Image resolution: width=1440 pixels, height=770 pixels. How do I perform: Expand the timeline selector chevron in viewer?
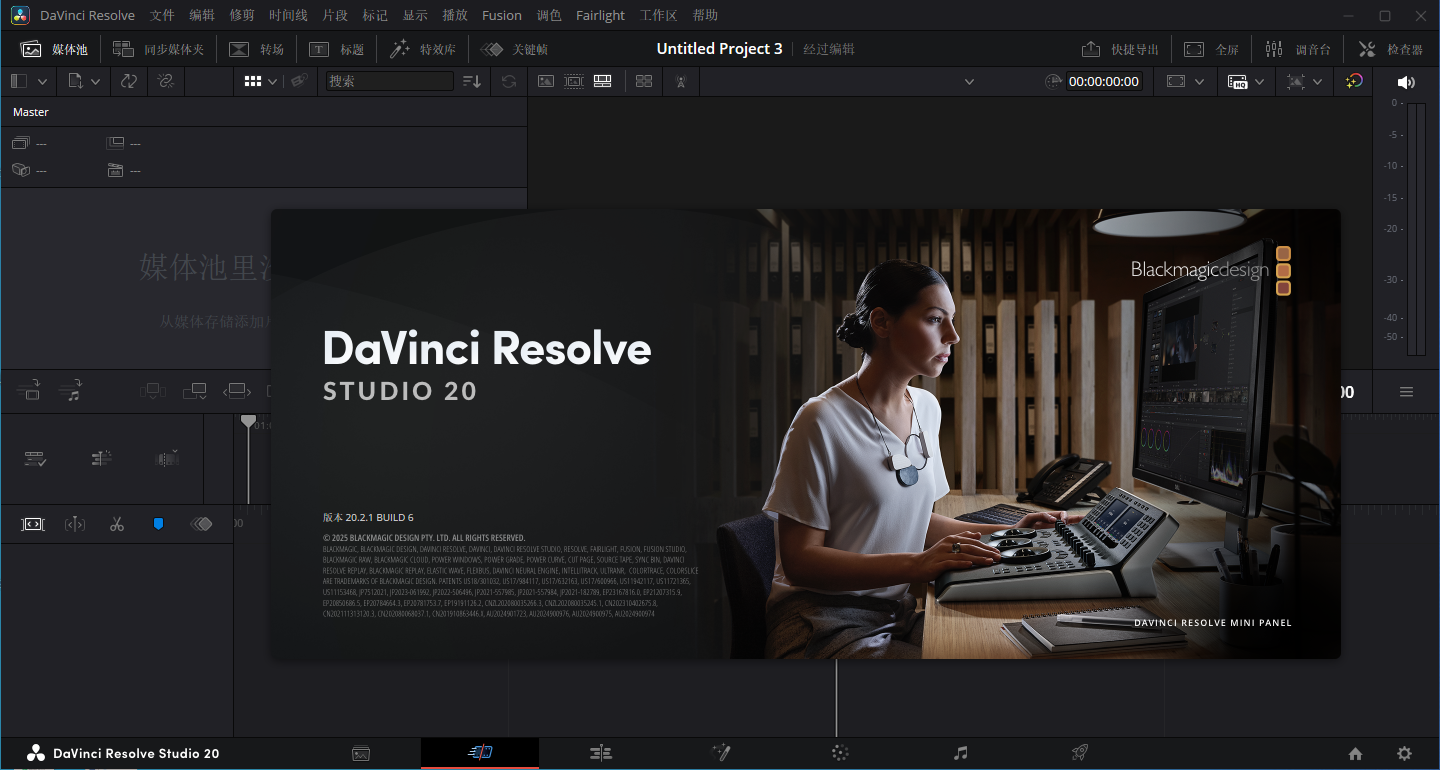(968, 82)
